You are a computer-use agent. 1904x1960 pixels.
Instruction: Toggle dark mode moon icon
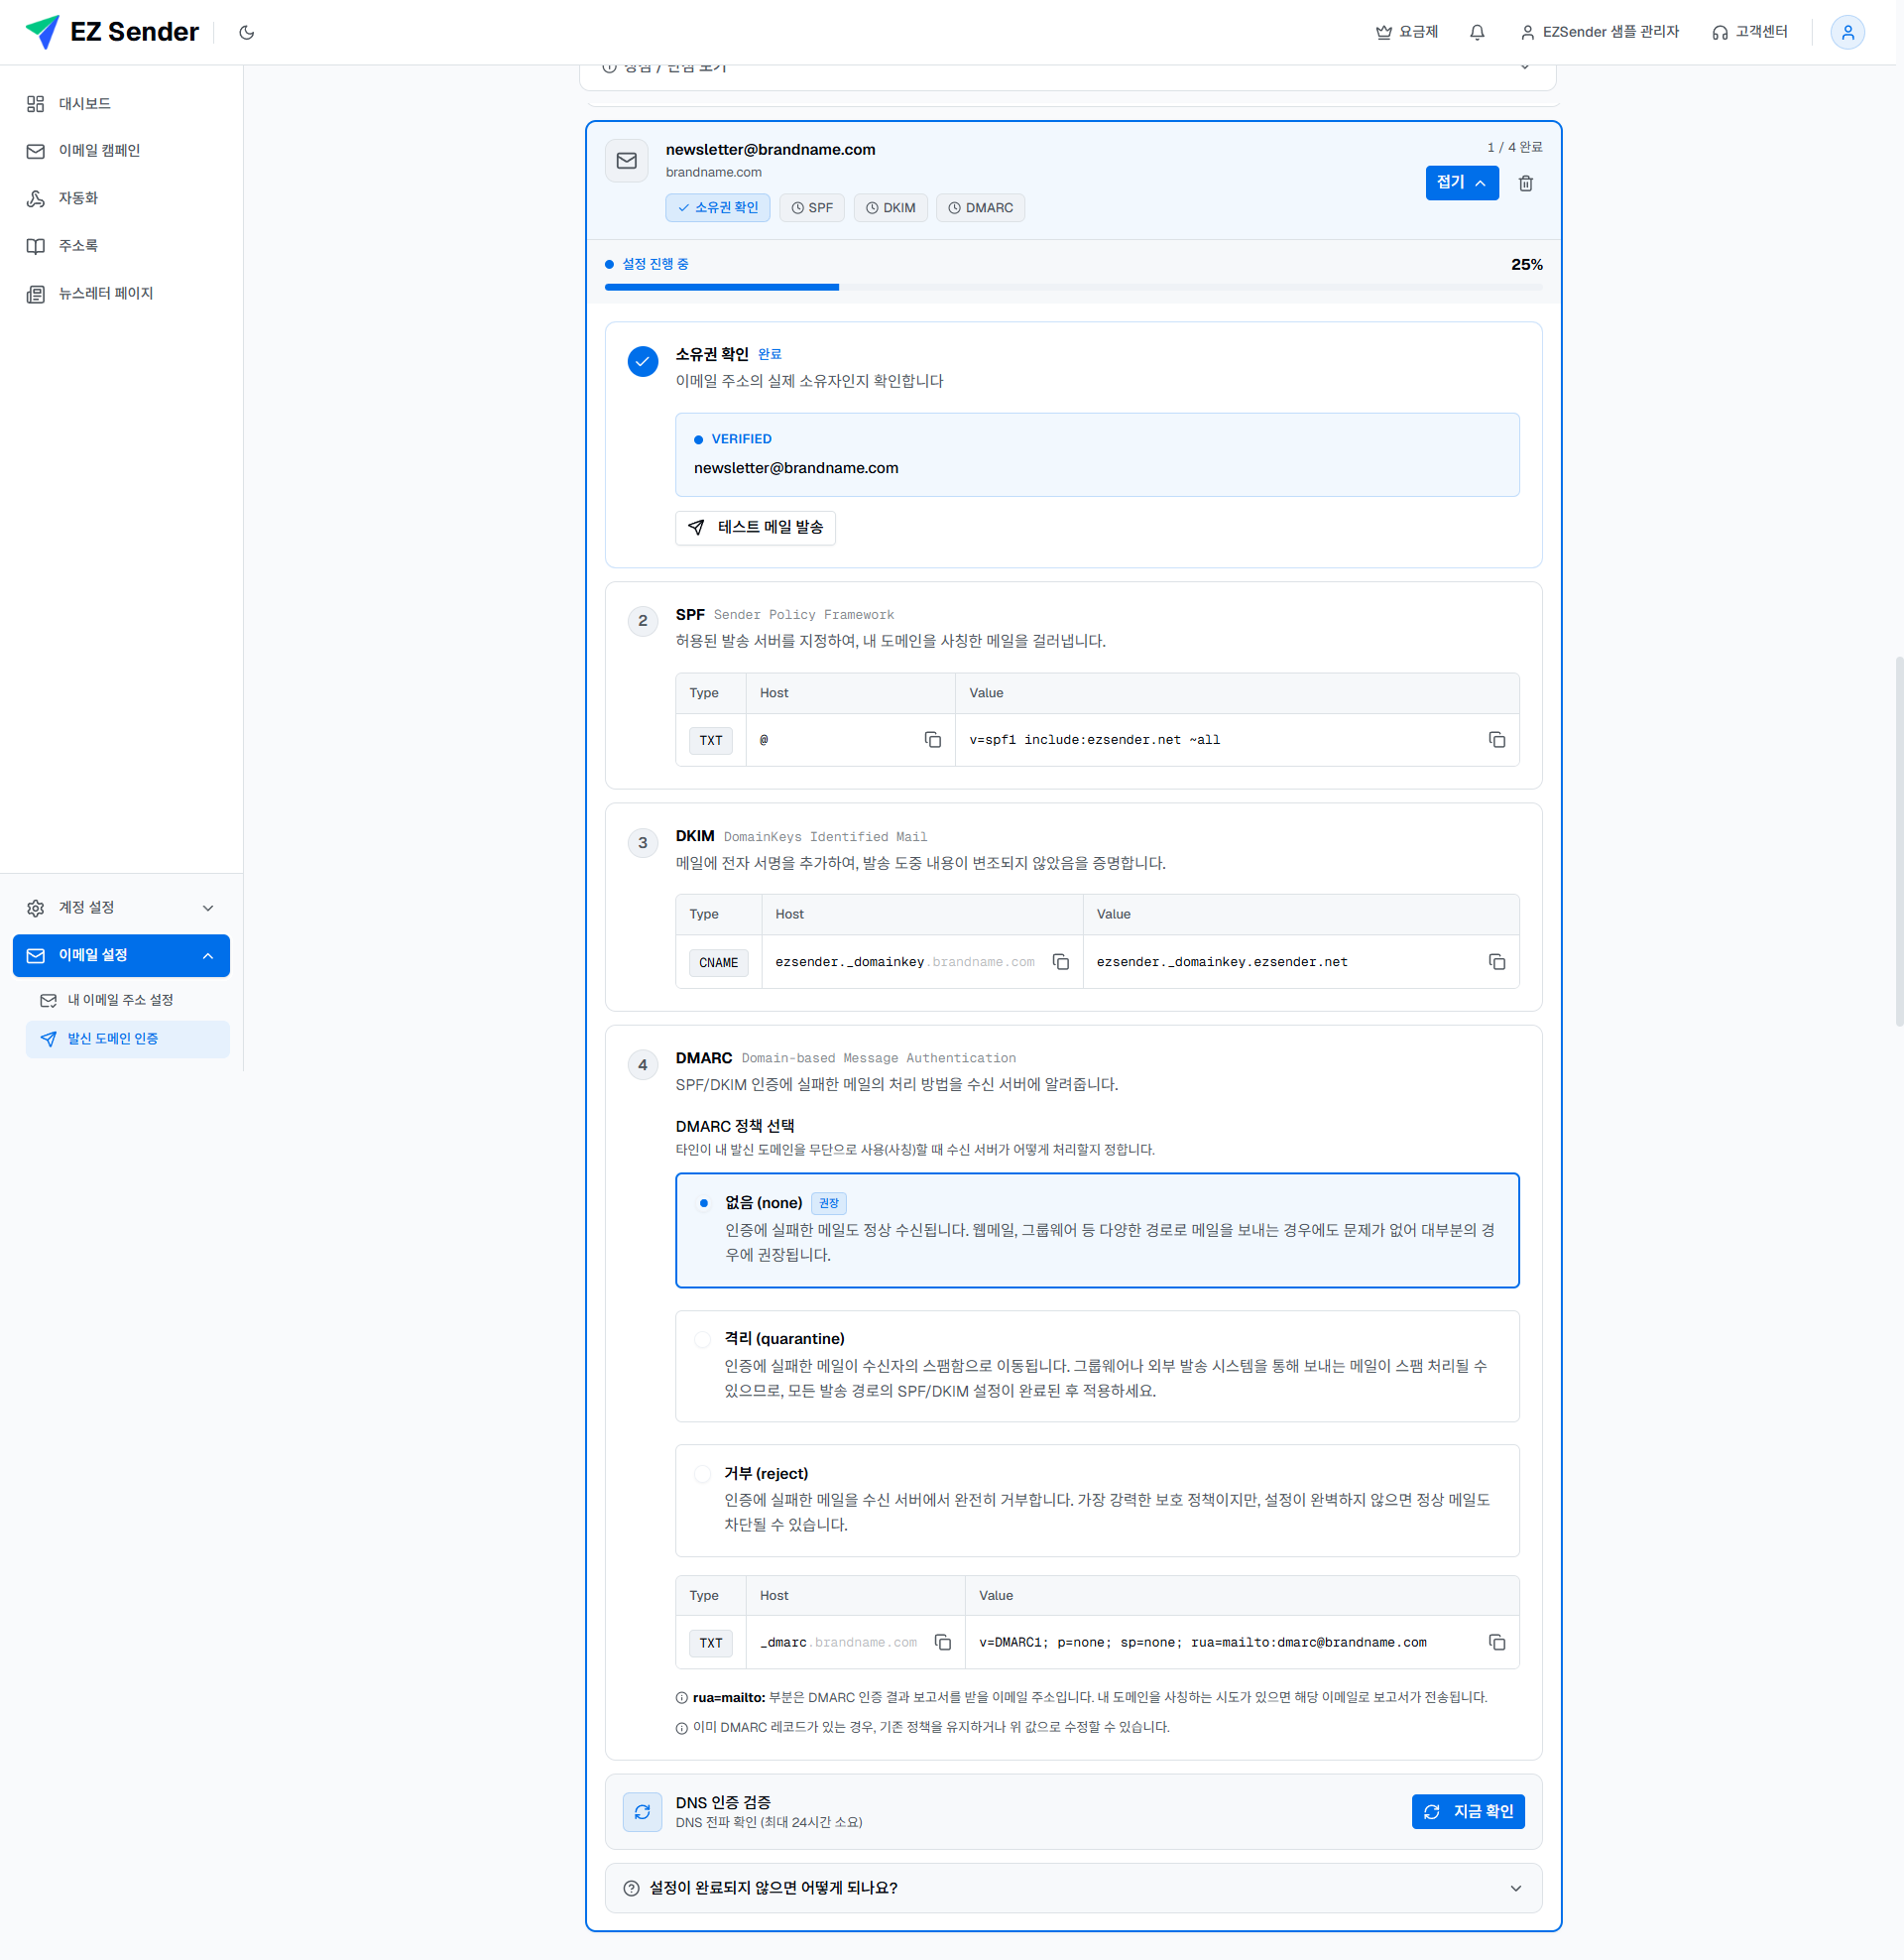(x=247, y=32)
